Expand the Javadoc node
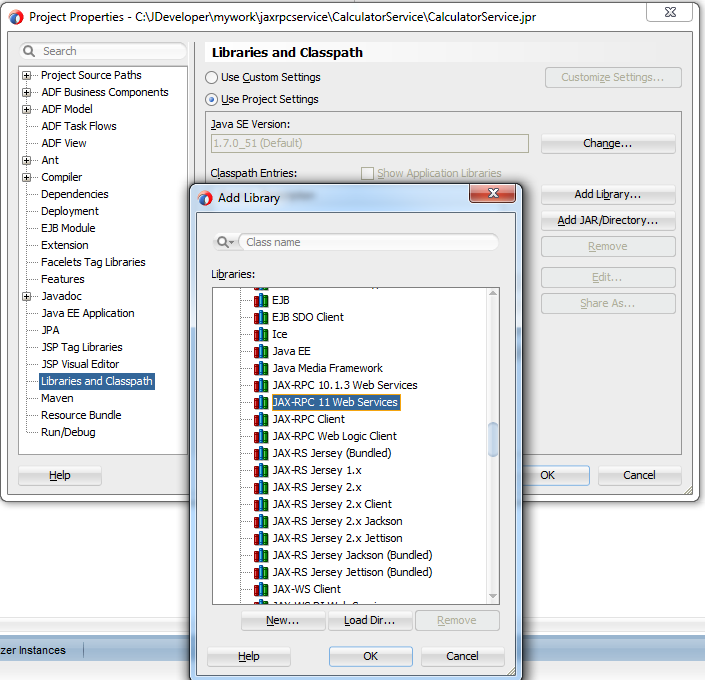Screen dimensions: 705x680 click(x=27, y=296)
